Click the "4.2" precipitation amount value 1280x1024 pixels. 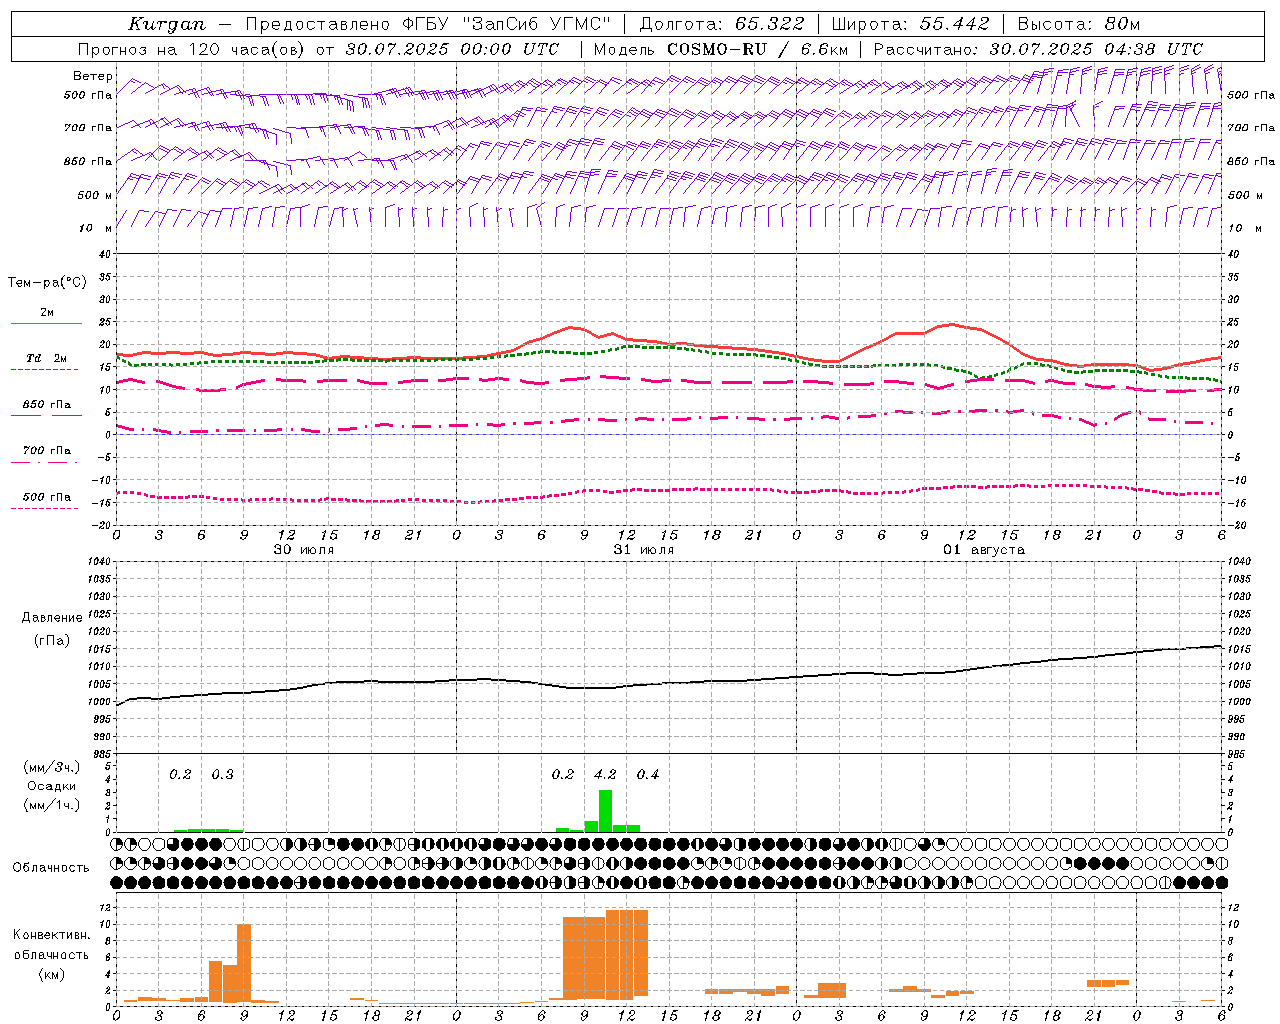click(x=605, y=774)
